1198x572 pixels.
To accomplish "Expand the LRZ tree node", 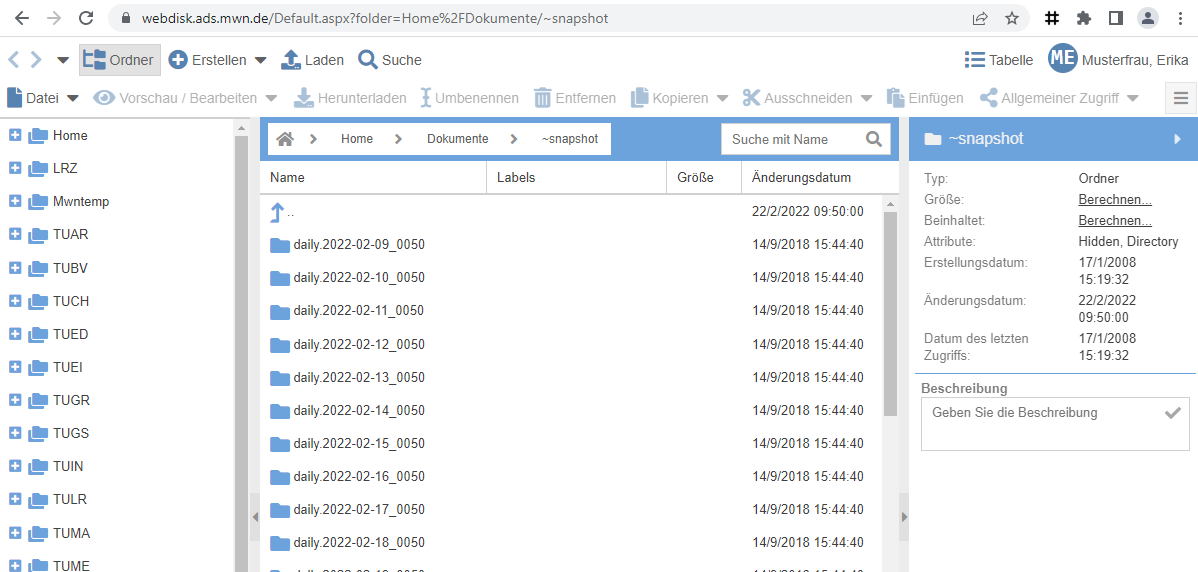I will pos(15,168).
